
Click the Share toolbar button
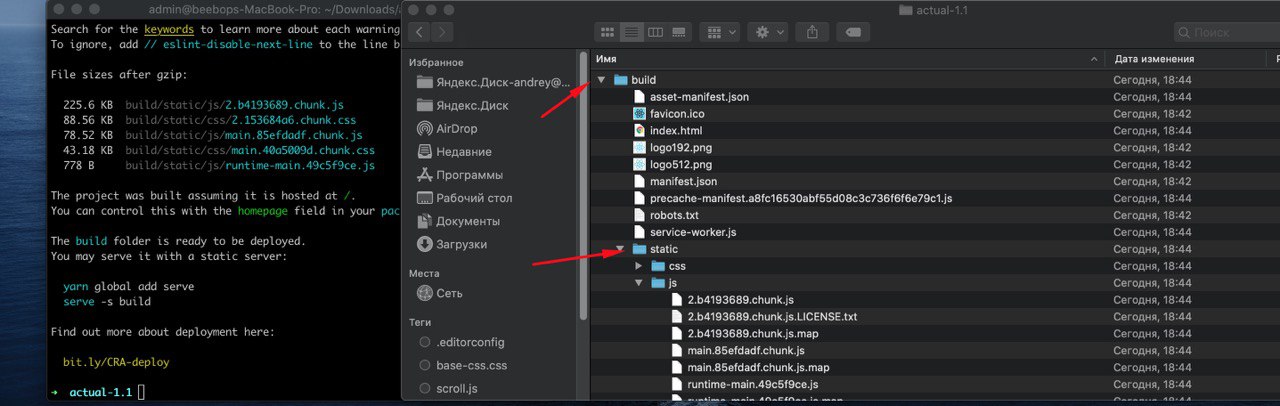[811, 32]
